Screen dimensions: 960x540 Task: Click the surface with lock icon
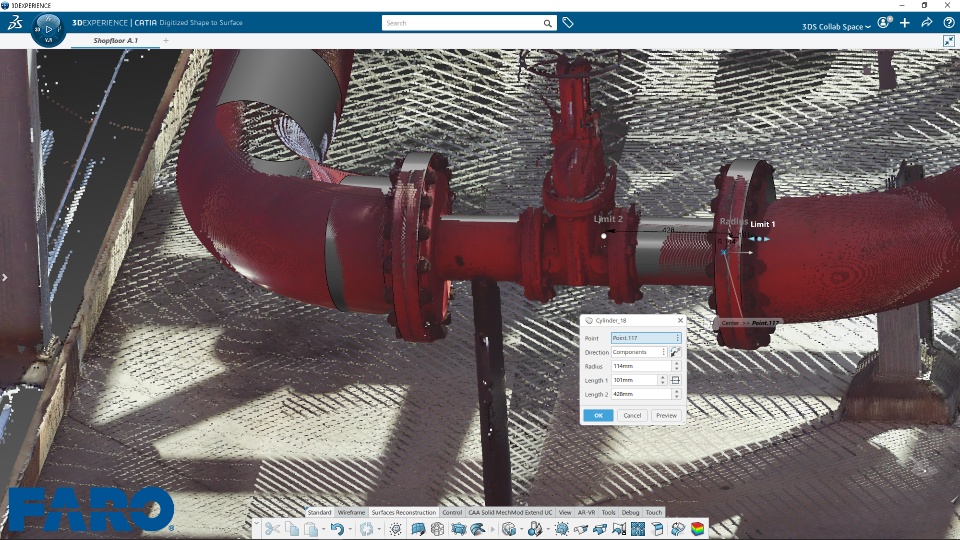pyautogui.click(x=619, y=528)
